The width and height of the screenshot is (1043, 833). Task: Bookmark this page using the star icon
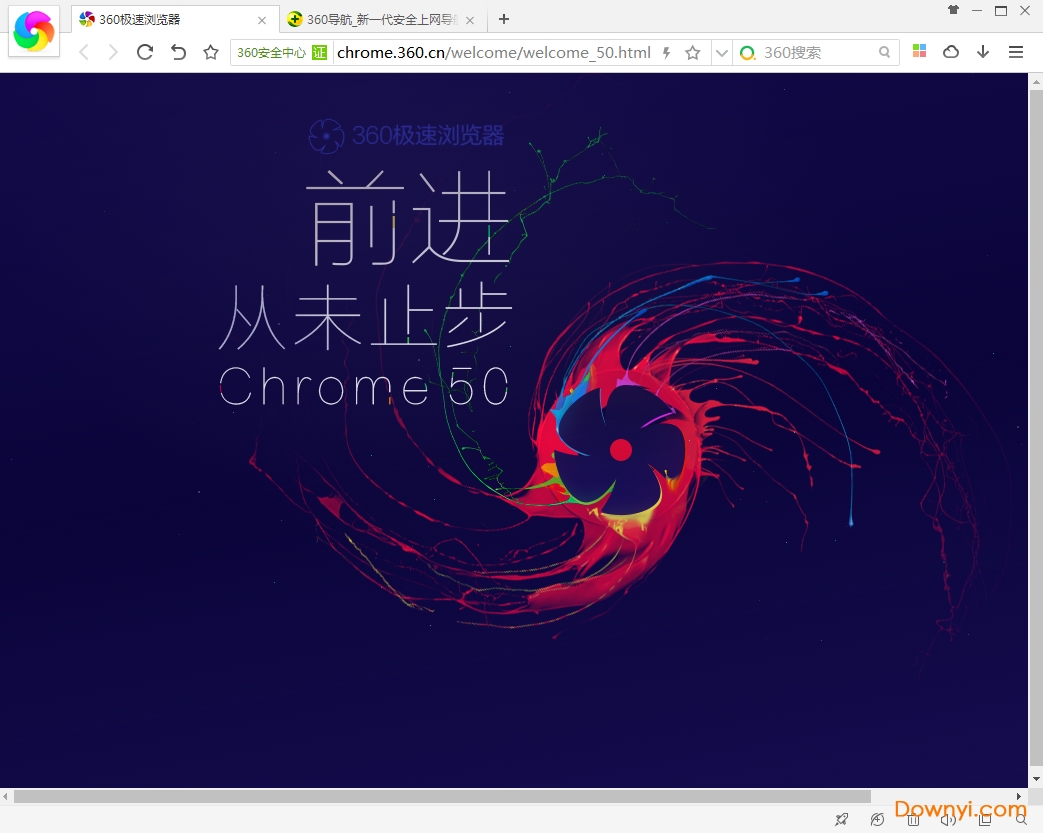pos(693,51)
